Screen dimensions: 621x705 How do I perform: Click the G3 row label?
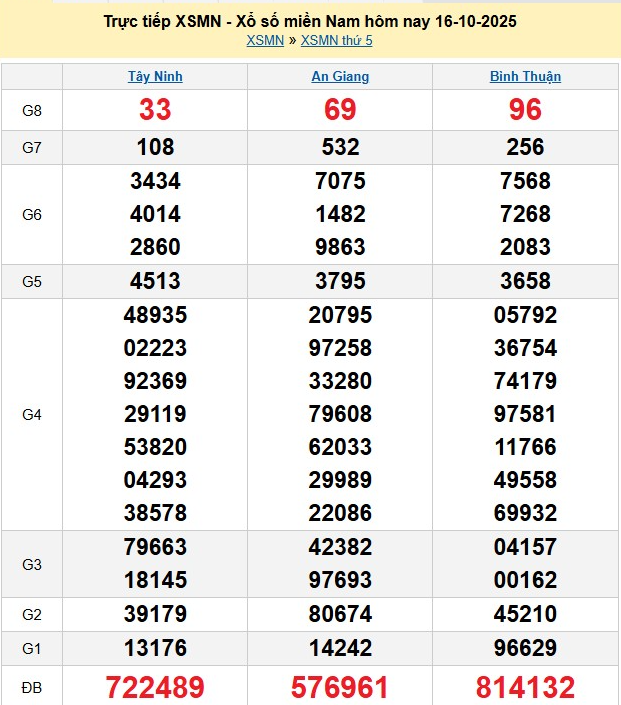pyautogui.click(x=32, y=564)
